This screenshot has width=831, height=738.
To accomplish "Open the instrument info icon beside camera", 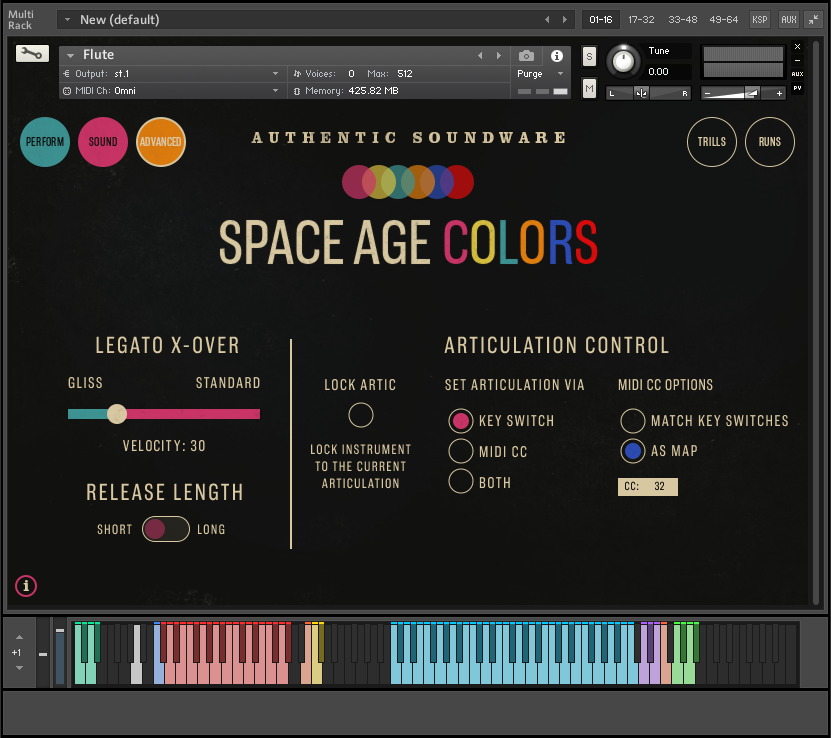I will coord(557,56).
